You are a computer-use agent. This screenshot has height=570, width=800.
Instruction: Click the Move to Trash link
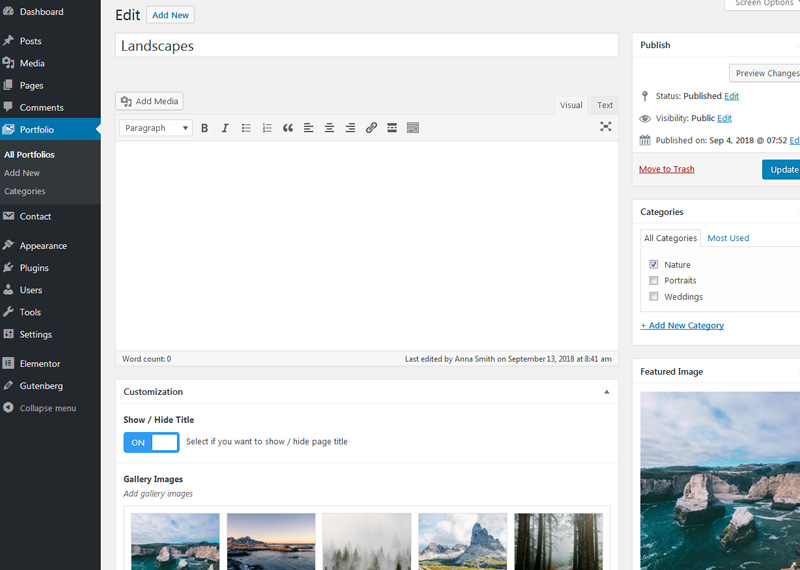[666, 169]
